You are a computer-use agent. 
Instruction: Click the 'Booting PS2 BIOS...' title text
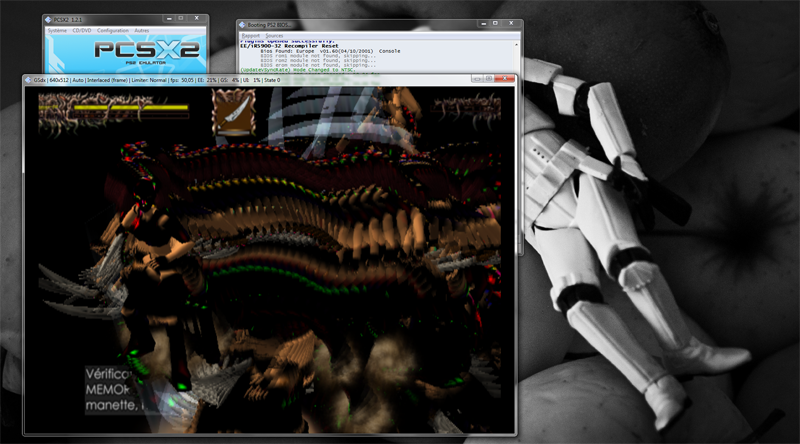269,24
